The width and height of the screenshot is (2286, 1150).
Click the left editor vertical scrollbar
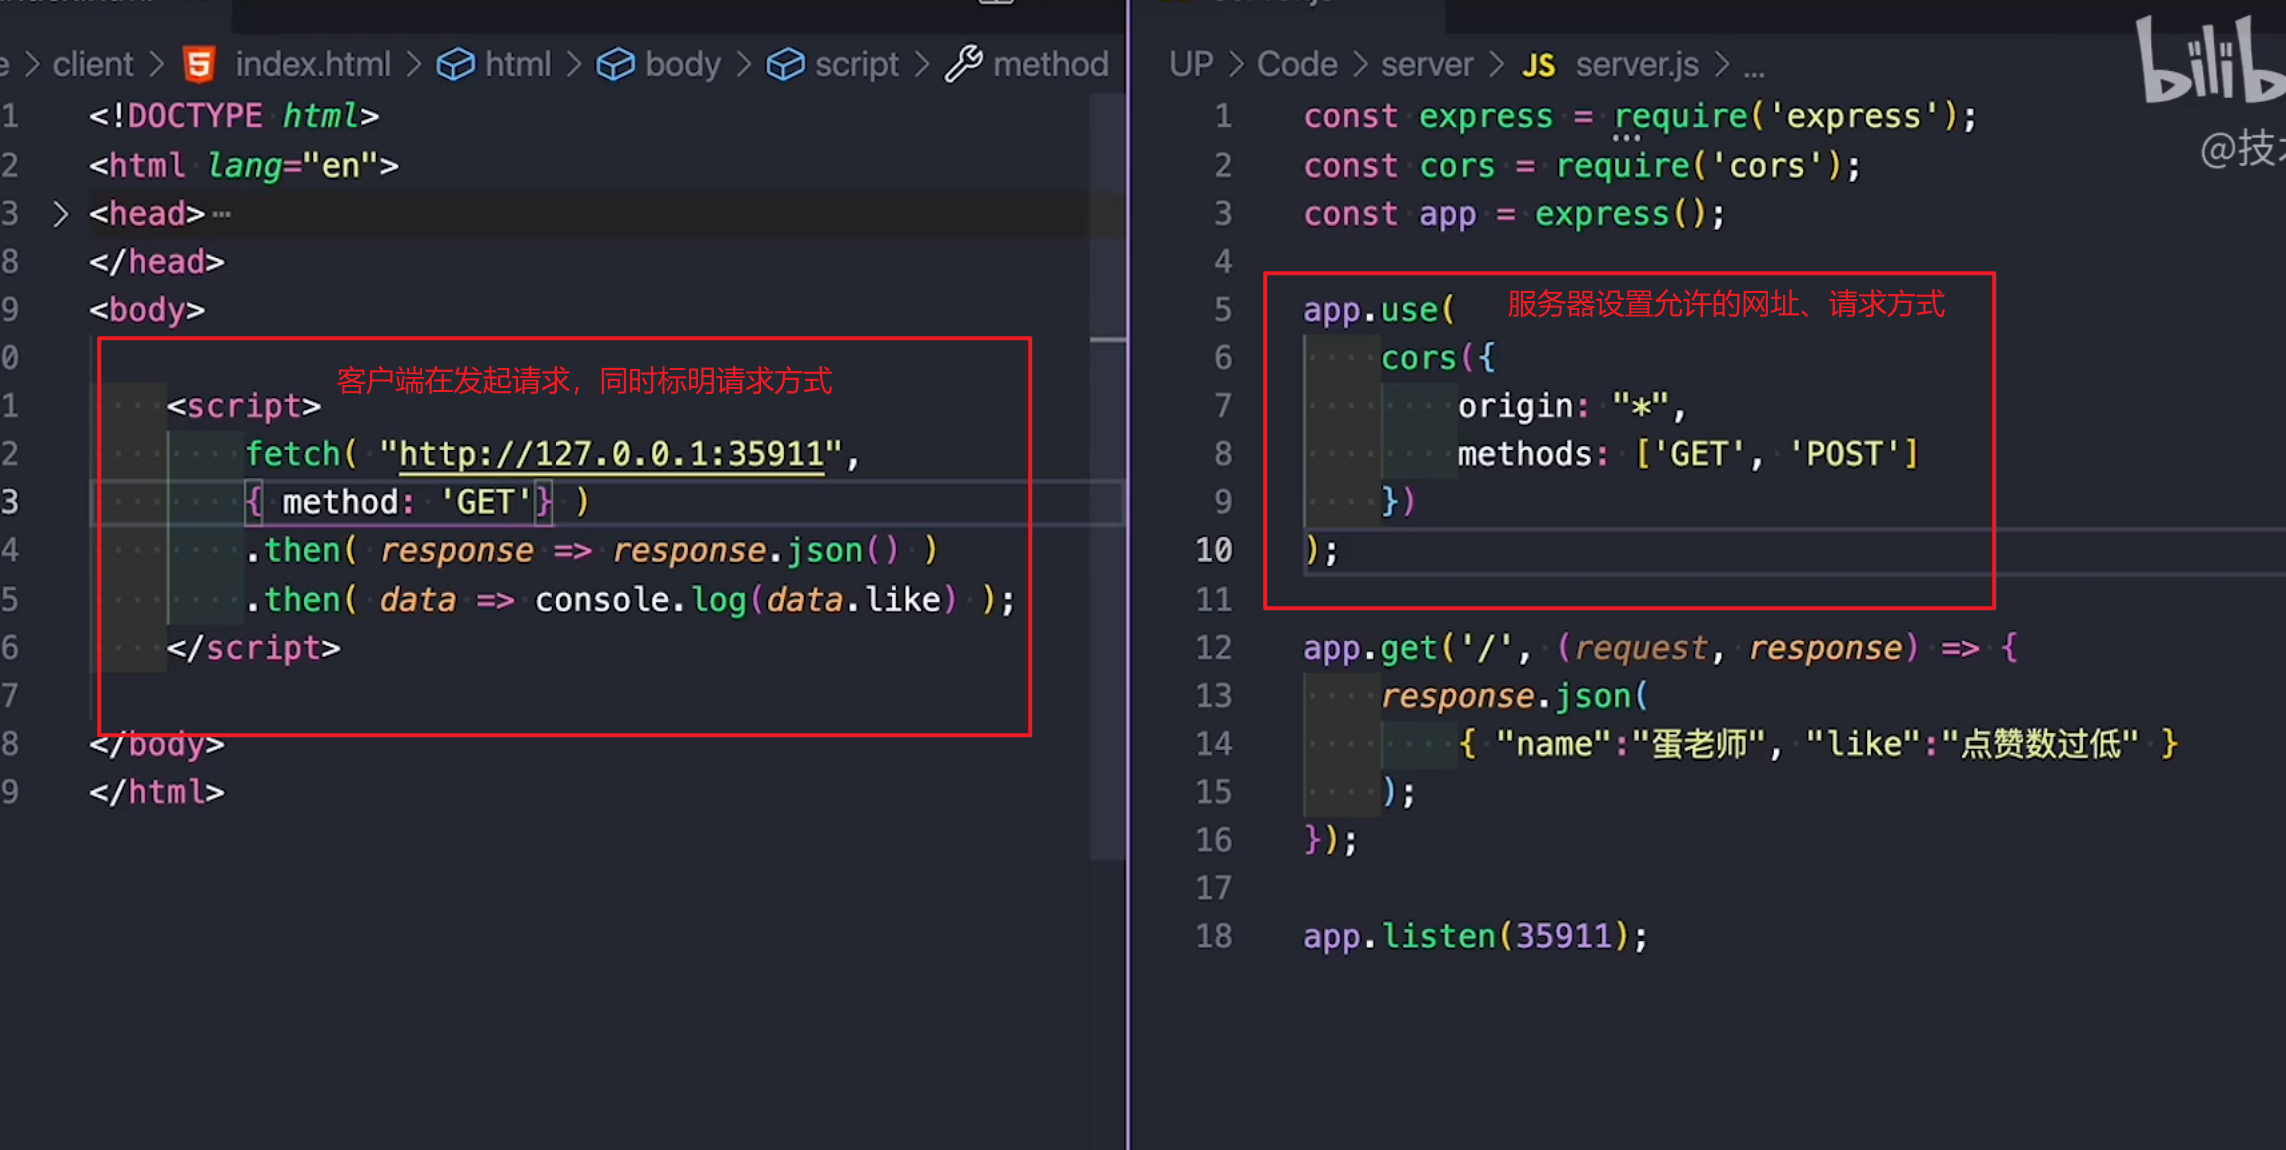(x=1107, y=475)
